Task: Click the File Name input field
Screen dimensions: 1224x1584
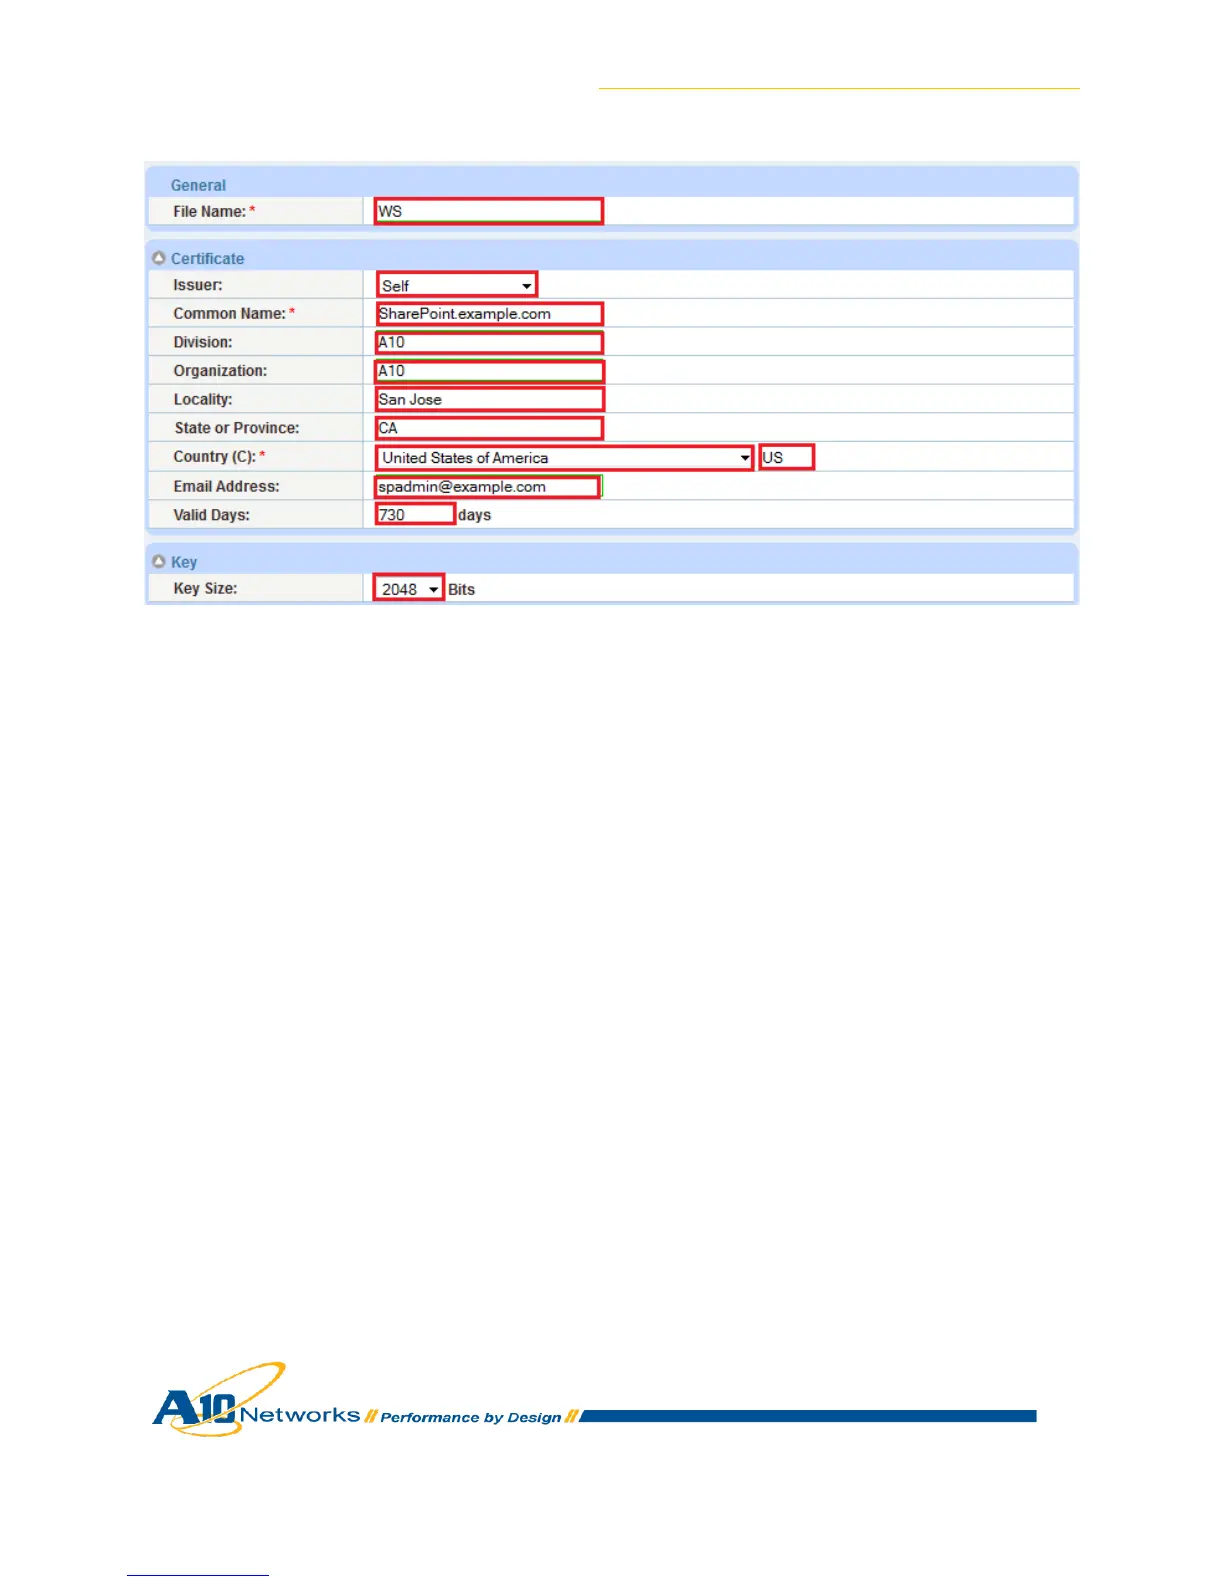Action: [x=489, y=211]
